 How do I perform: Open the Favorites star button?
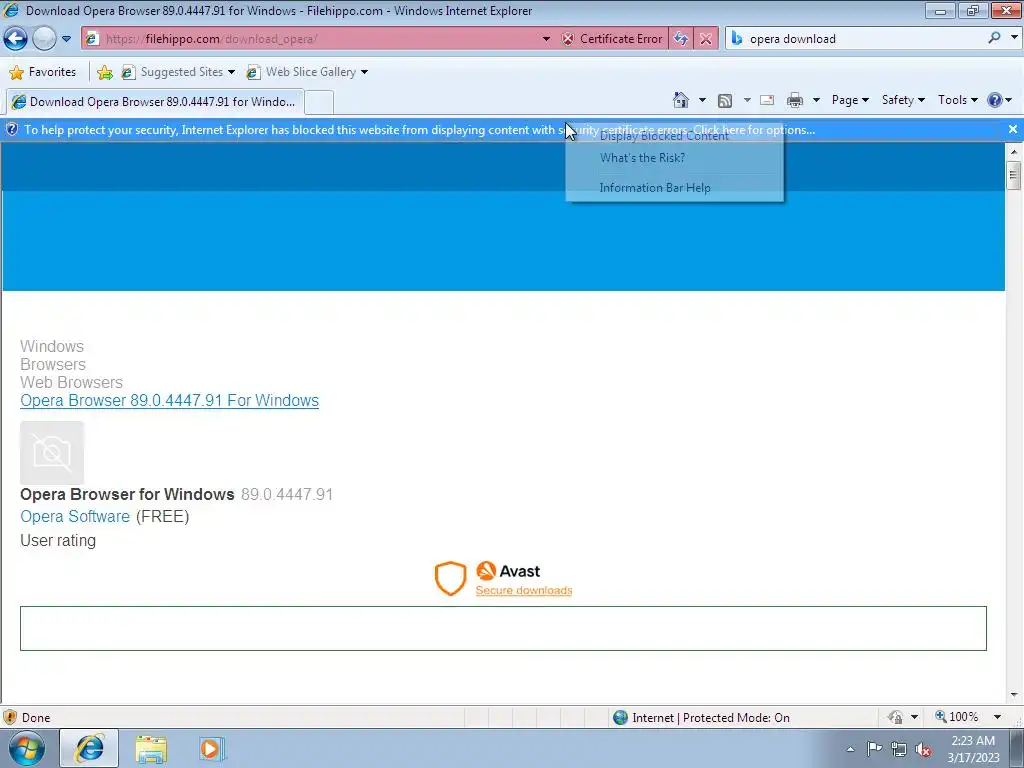[43, 72]
